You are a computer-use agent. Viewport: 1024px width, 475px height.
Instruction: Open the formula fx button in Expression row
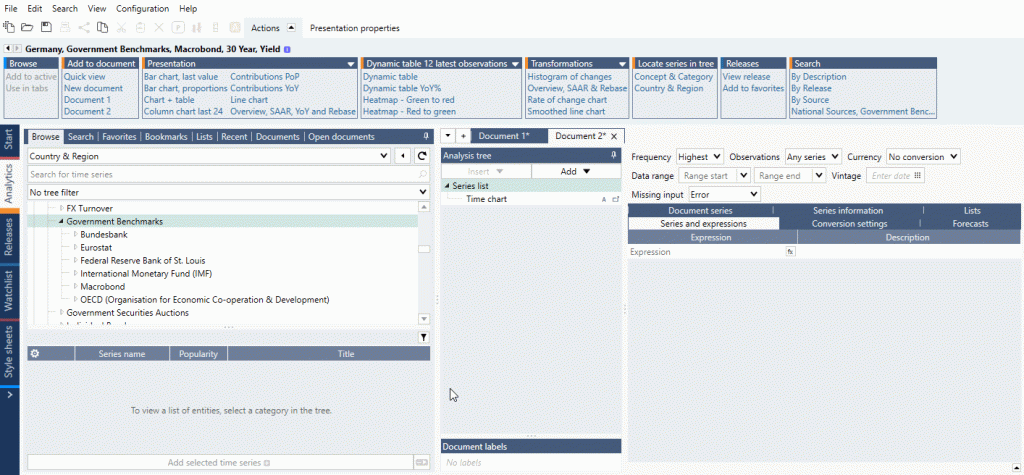tap(789, 253)
